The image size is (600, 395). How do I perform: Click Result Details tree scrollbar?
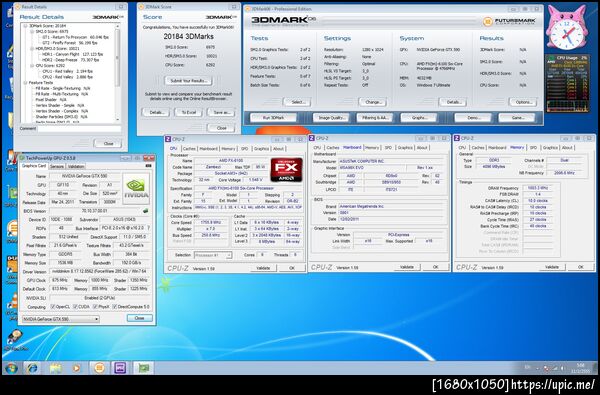pyautogui.click(x=117, y=73)
